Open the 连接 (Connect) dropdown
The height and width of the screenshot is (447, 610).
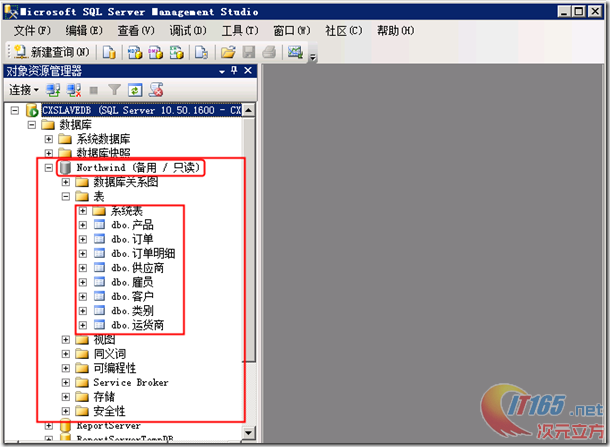tap(24, 90)
